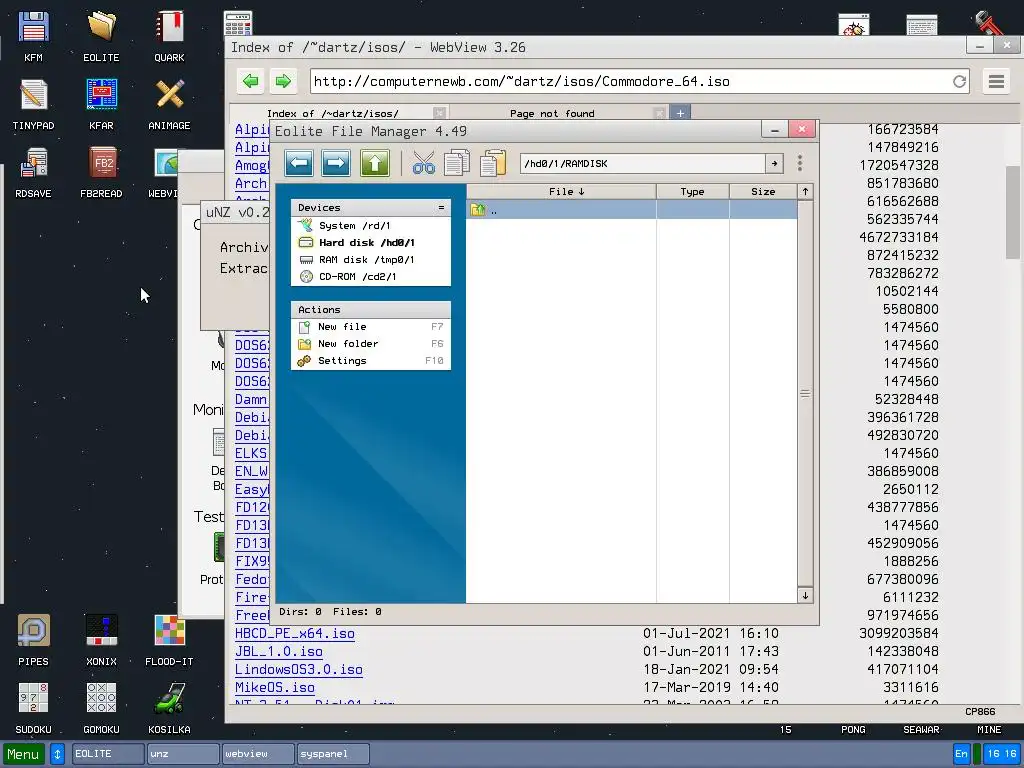Open Settings action in Eolite
The image size is (1024, 768).
pyautogui.click(x=371, y=360)
